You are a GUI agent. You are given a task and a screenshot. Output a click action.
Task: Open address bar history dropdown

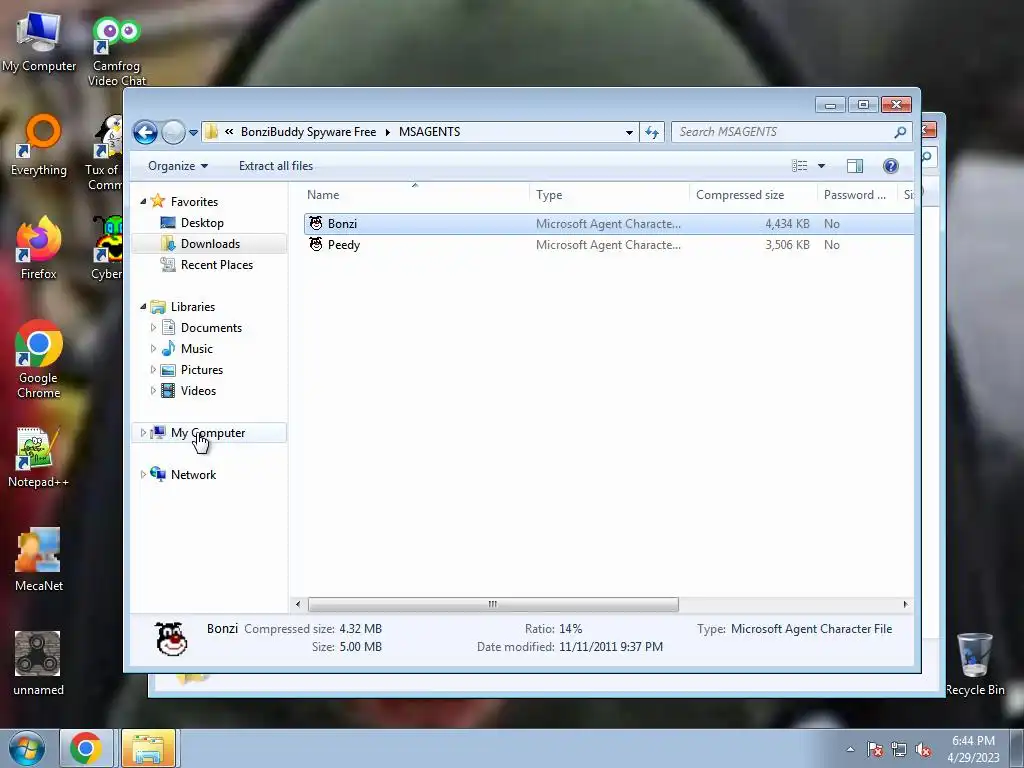[629, 133]
